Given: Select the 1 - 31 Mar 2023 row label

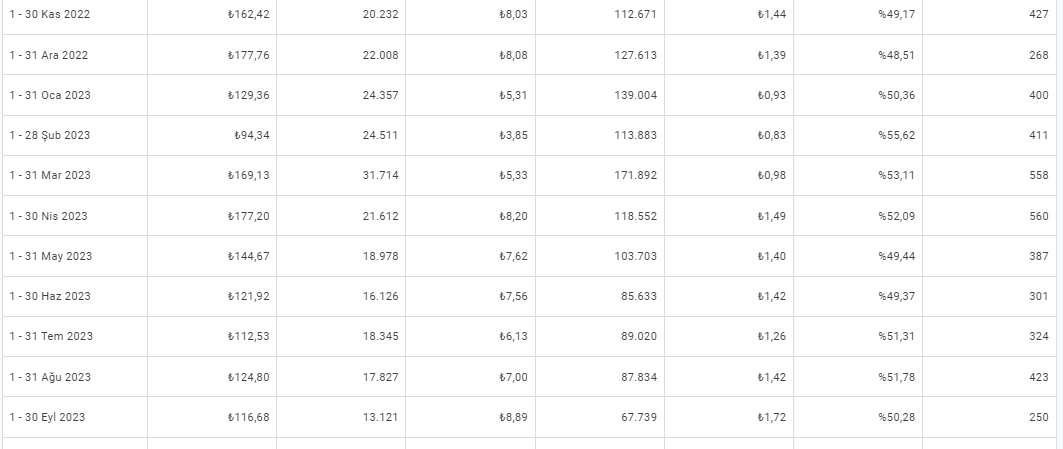Looking at the screenshot, I should coord(49,175).
